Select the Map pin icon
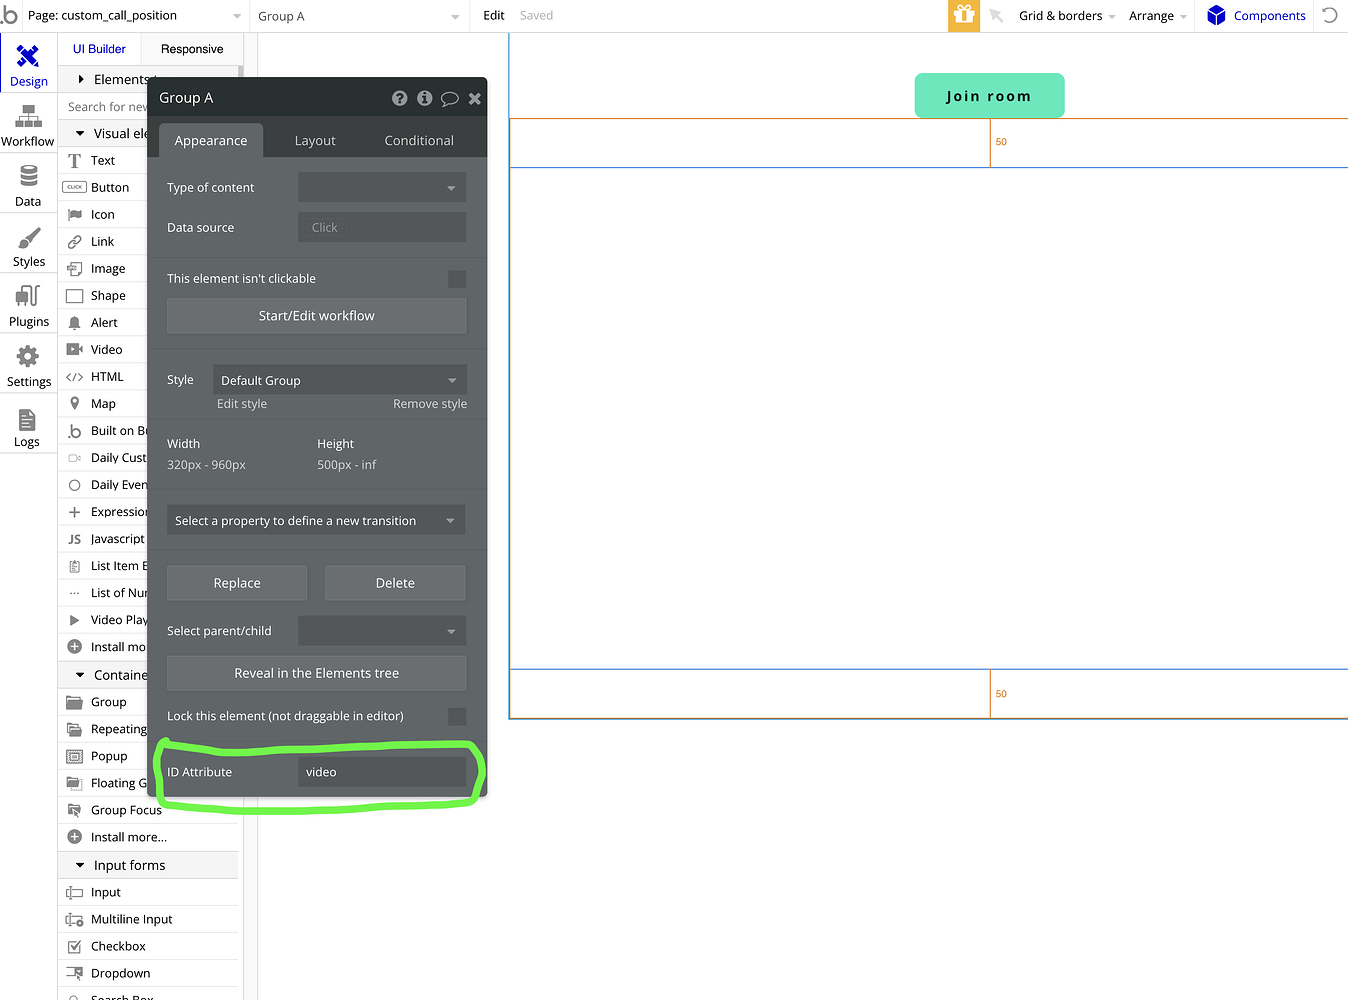Viewport: 1348px width, 1000px height. [74, 403]
